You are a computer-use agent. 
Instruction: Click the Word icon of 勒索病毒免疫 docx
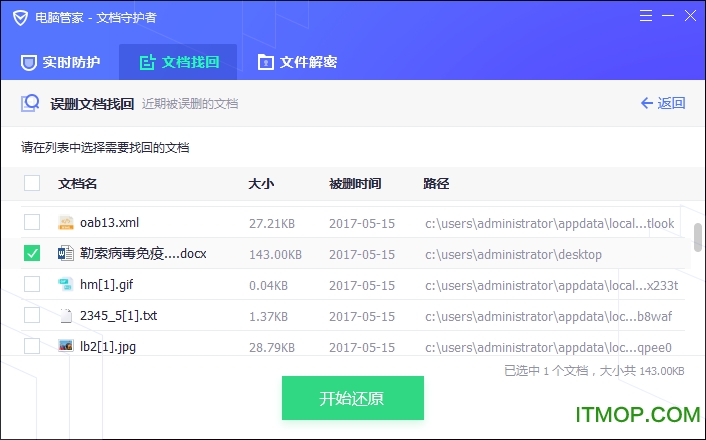pos(66,254)
